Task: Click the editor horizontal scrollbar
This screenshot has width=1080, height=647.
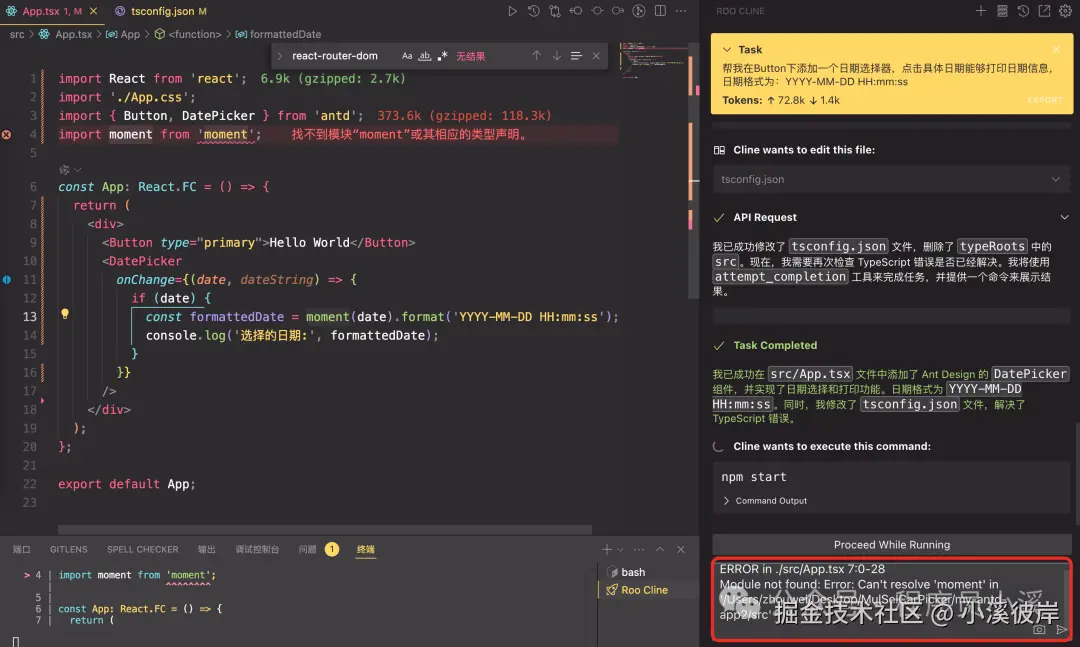Action: tap(324, 530)
